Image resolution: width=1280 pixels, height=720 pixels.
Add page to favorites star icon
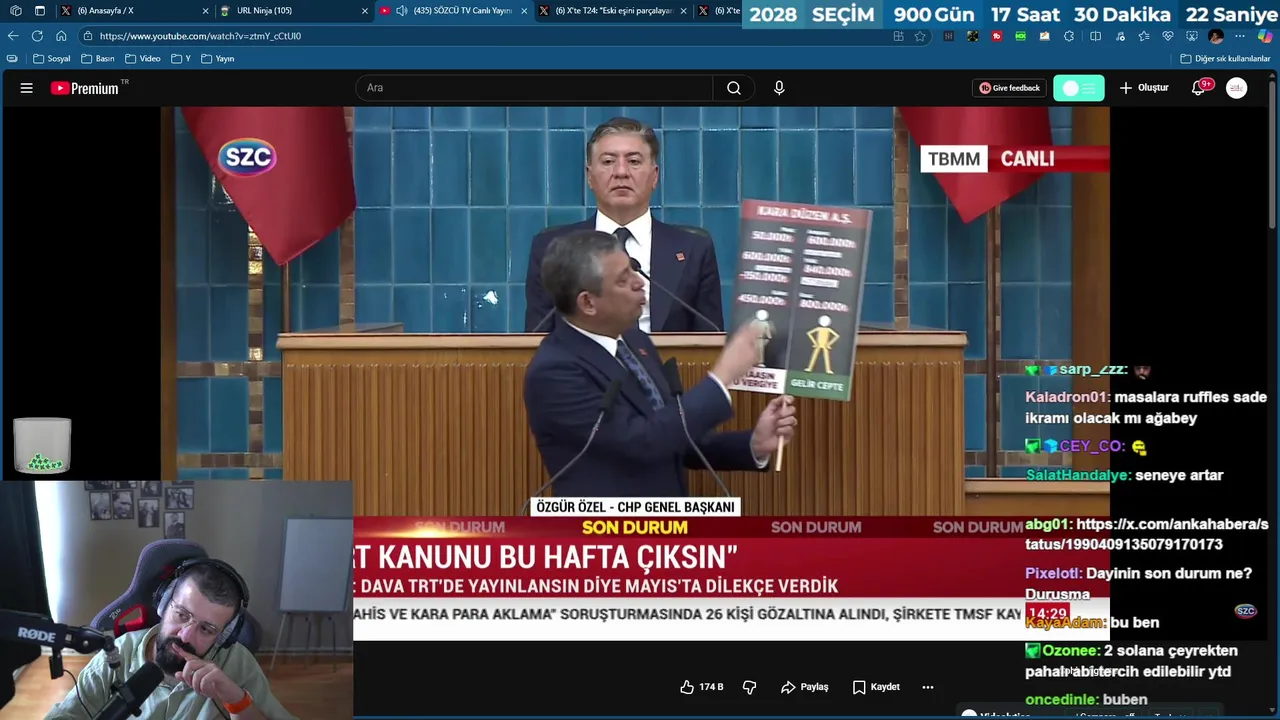pos(920,36)
